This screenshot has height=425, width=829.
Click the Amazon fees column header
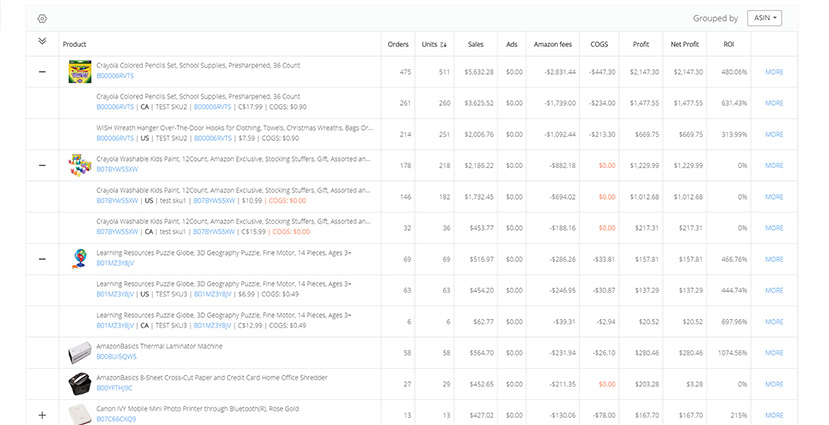pyautogui.click(x=552, y=44)
